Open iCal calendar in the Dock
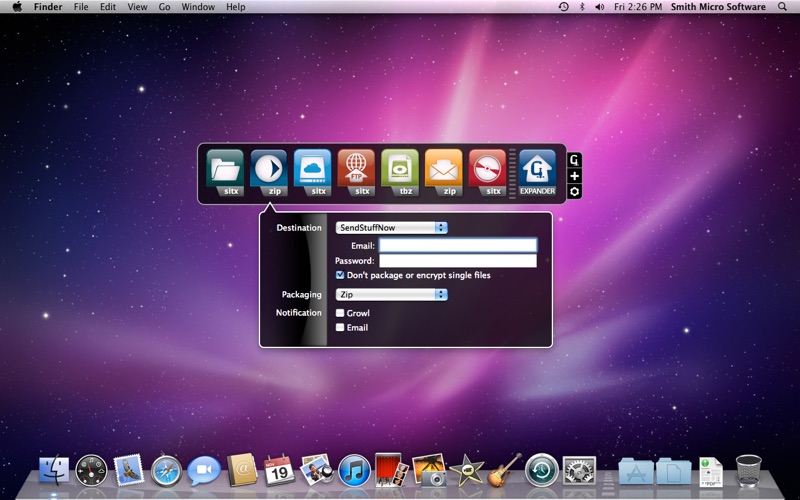This screenshot has width=800, height=500. (x=279, y=470)
